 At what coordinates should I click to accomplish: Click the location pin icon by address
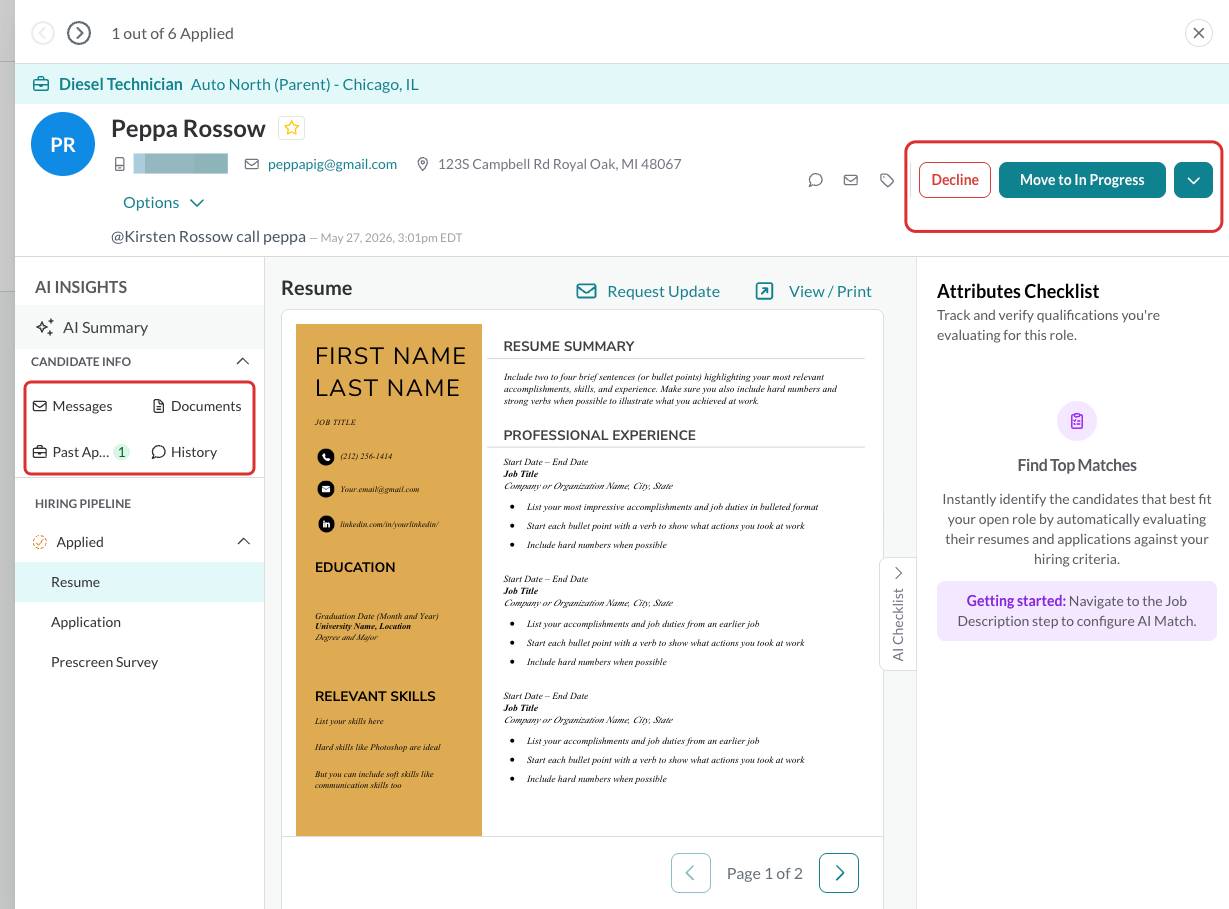point(423,164)
